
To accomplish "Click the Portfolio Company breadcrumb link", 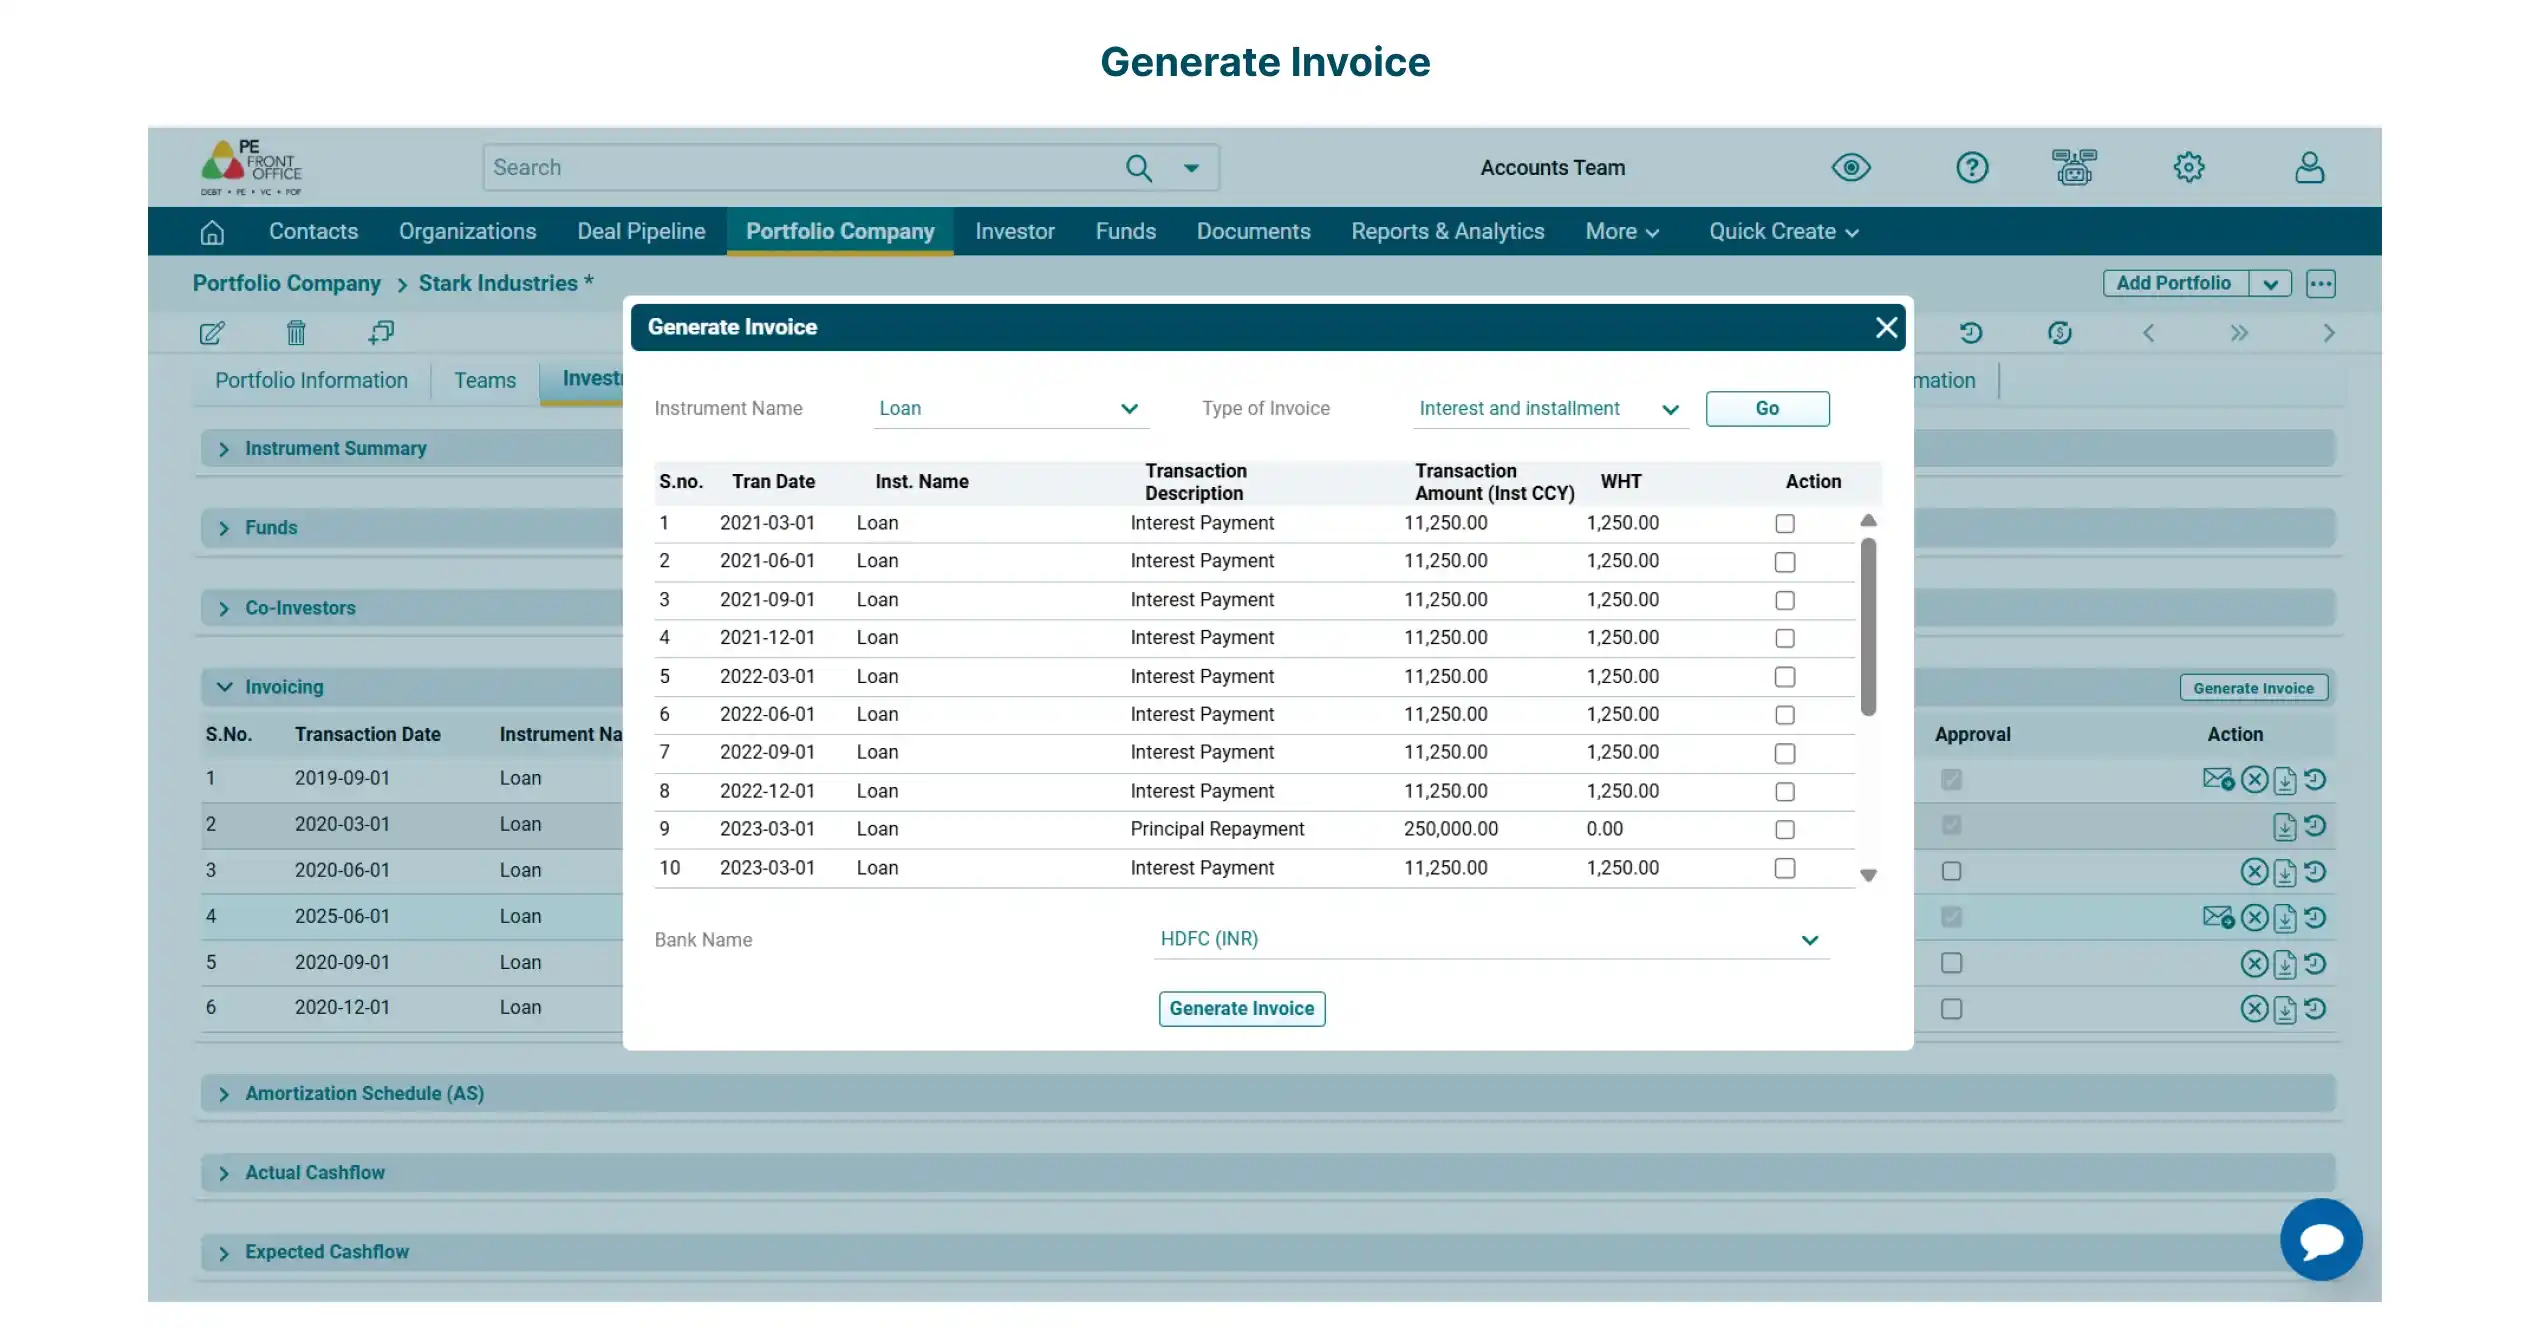I will (x=286, y=284).
